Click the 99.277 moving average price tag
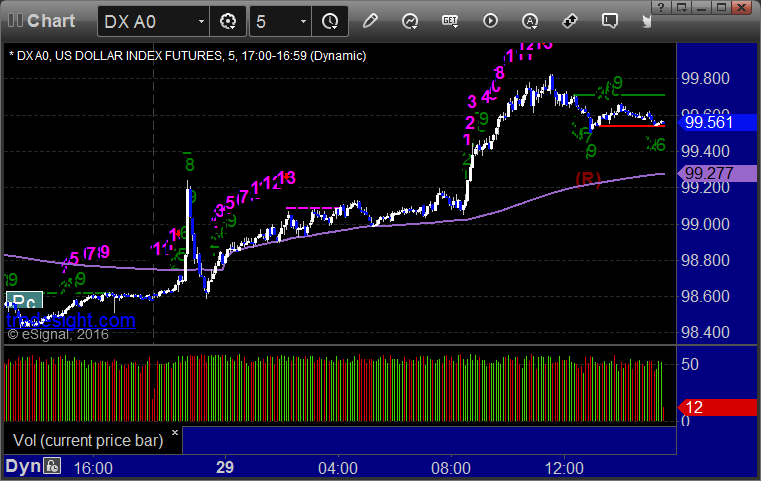 (717, 173)
